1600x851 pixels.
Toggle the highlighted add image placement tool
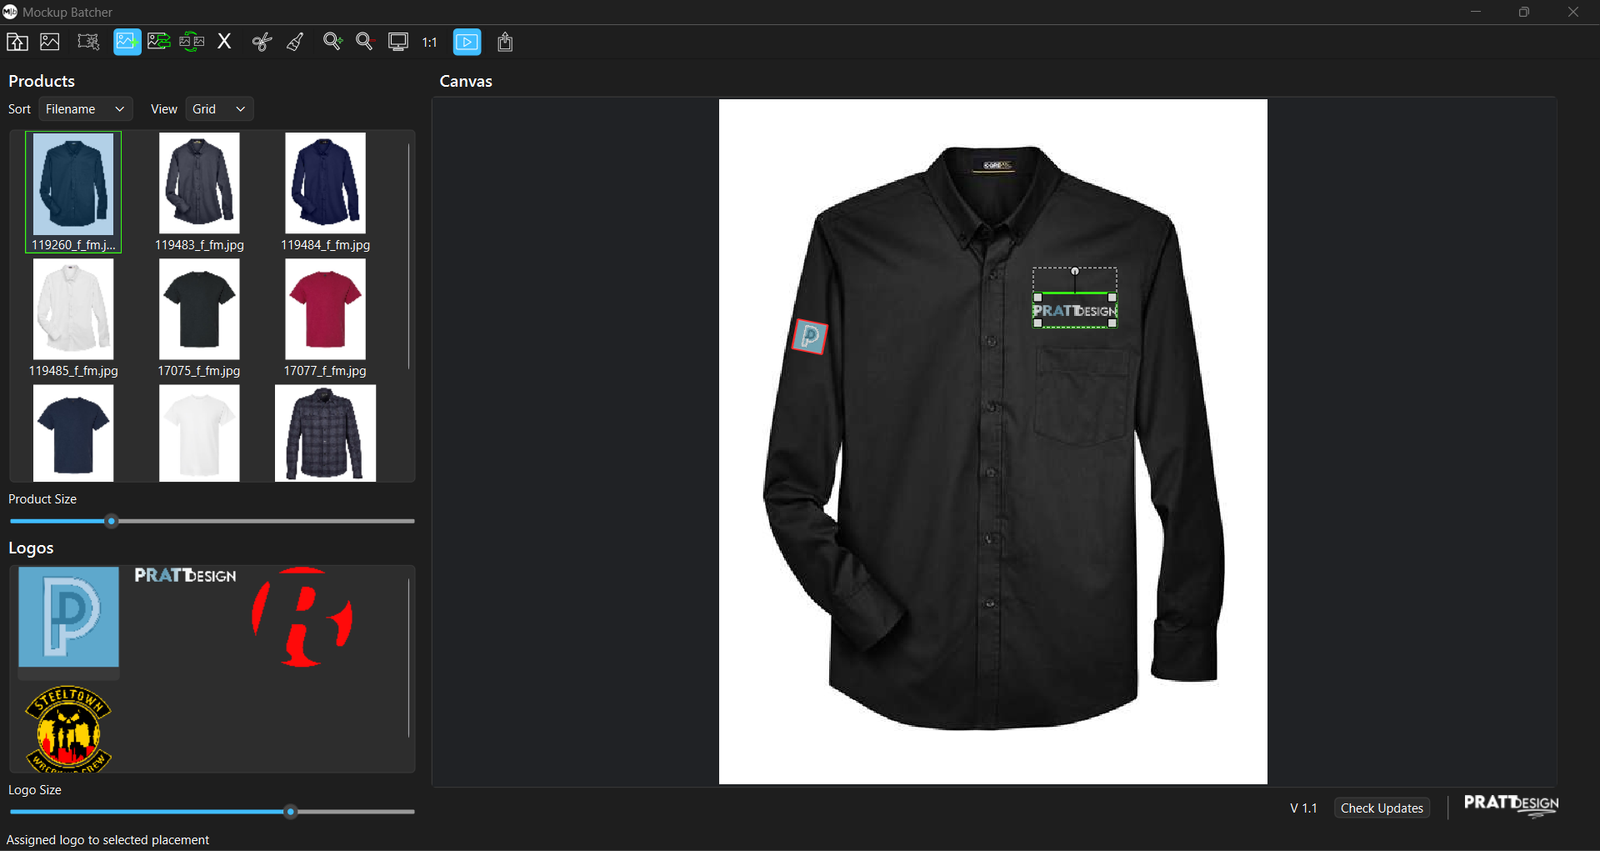pyautogui.click(x=127, y=42)
